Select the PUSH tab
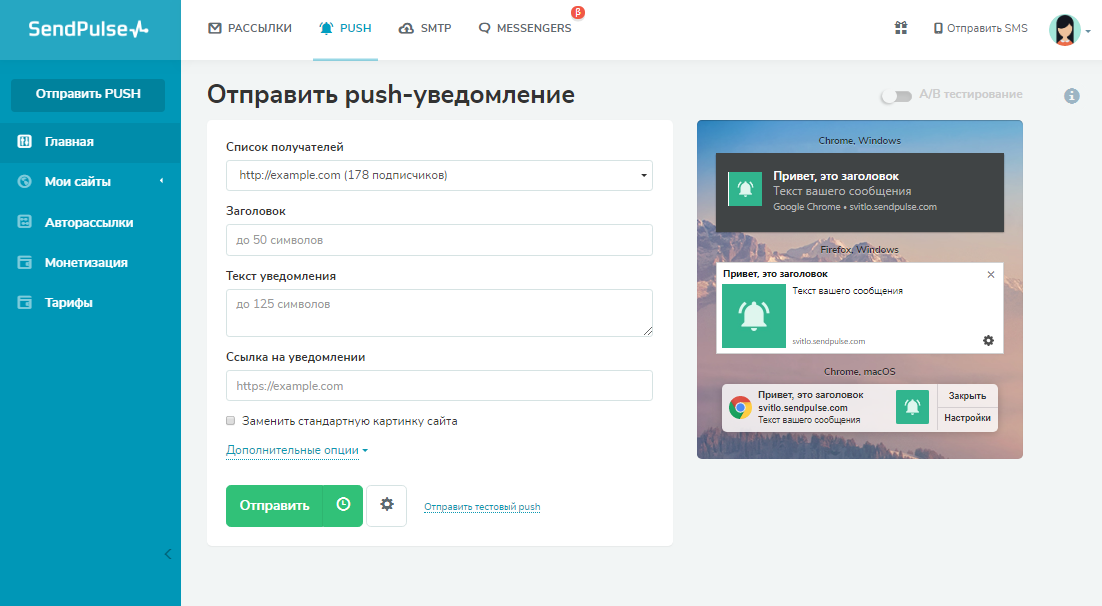This screenshot has width=1102, height=606. click(345, 28)
